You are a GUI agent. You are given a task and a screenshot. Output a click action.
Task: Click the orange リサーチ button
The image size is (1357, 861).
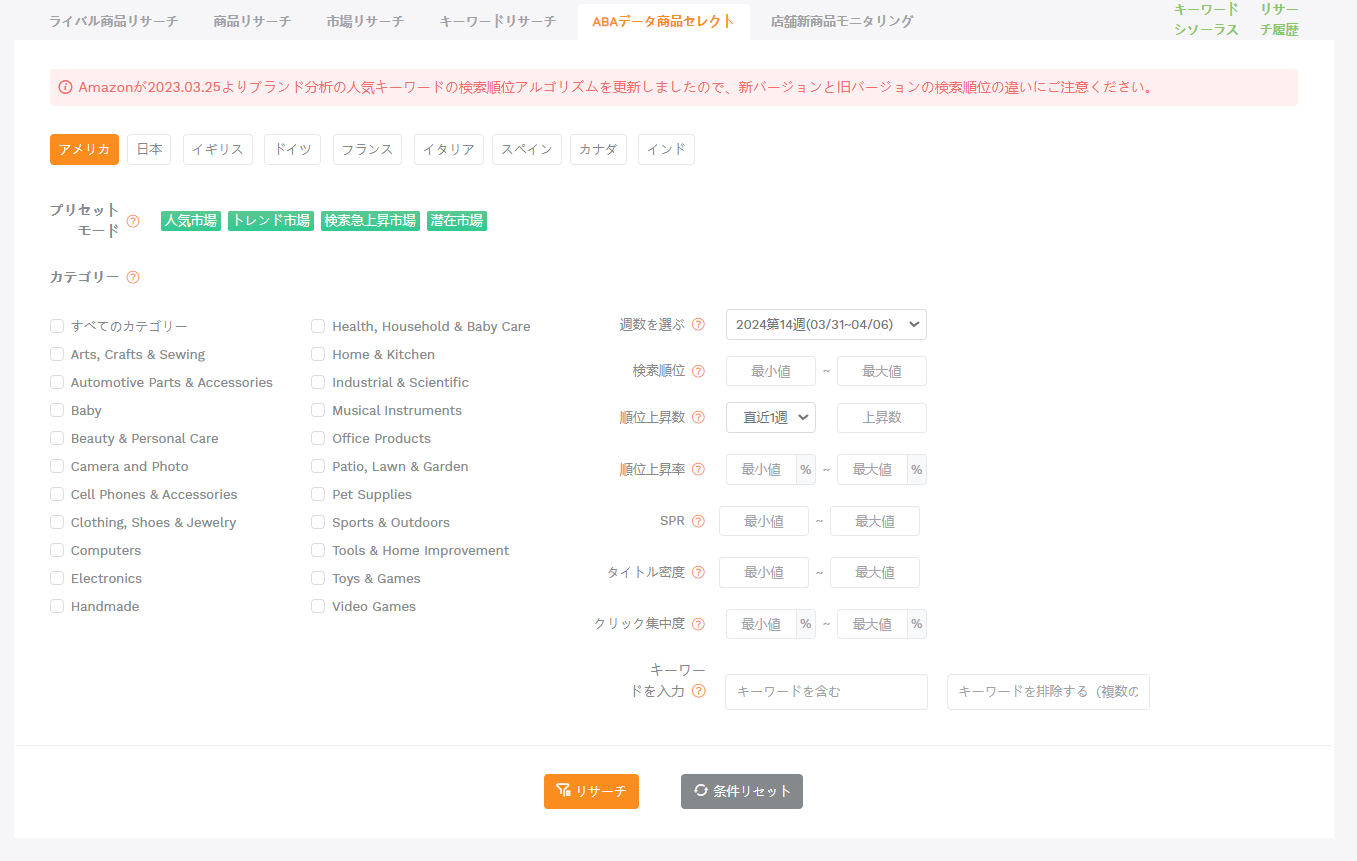tap(591, 791)
